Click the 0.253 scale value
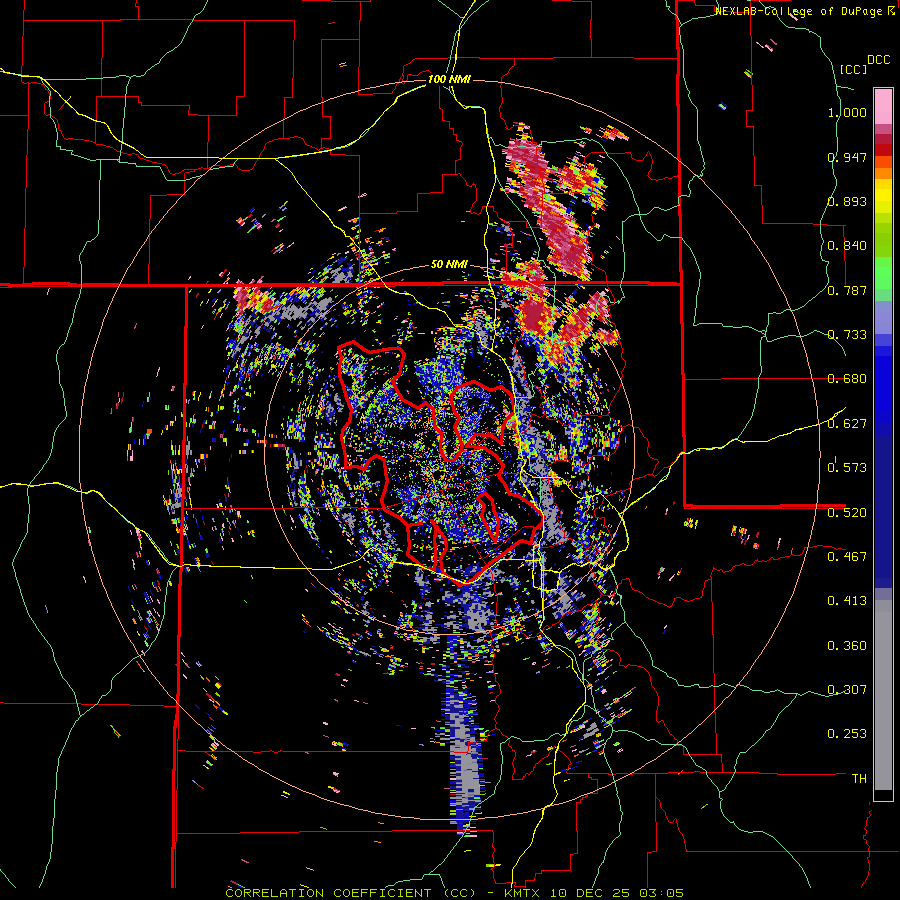The image size is (900, 900). [847, 734]
